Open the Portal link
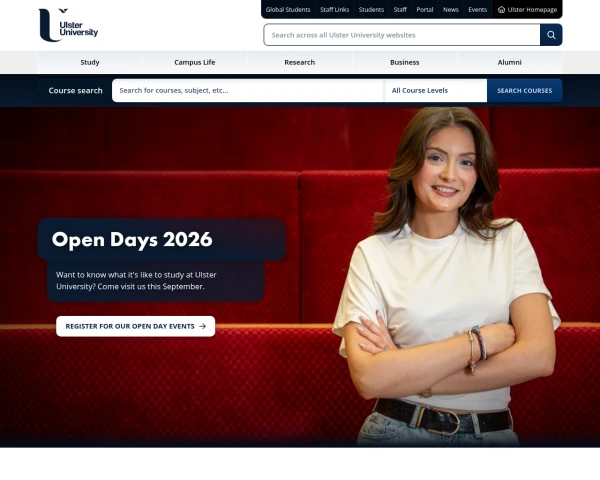The height and width of the screenshot is (480, 600). (425, 10)
